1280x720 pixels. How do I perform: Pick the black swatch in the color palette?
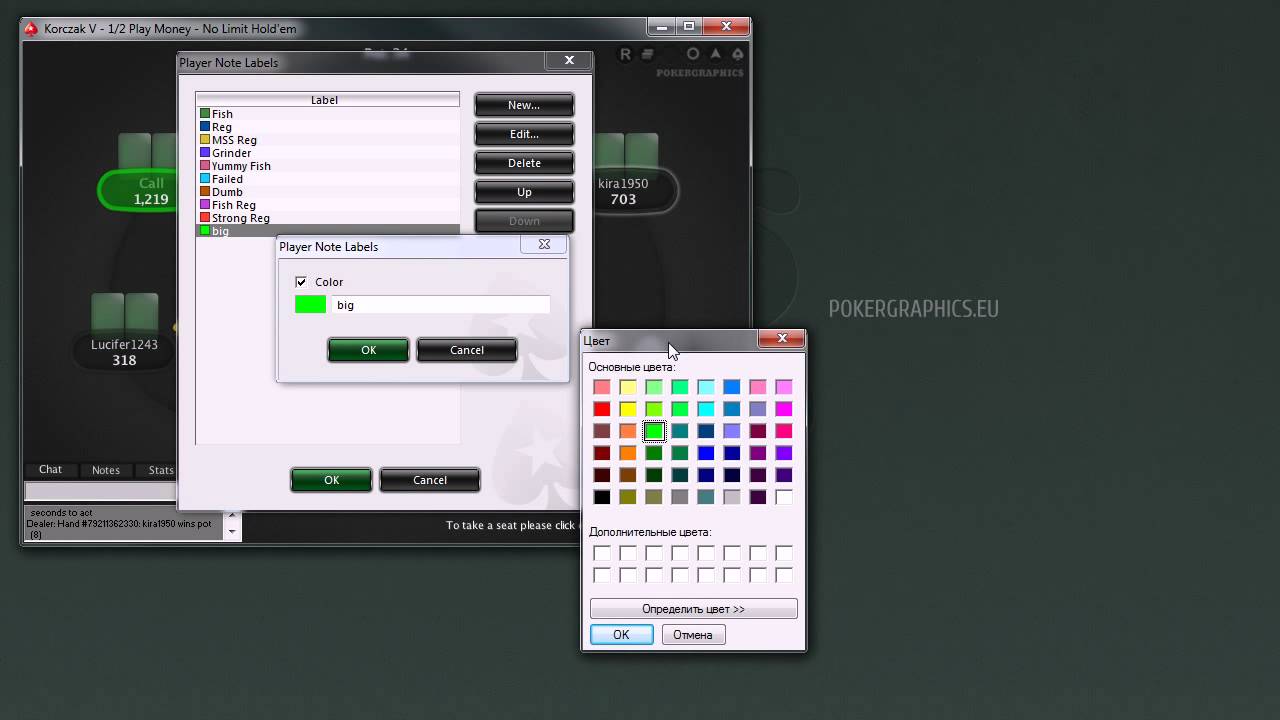(602, 497)
